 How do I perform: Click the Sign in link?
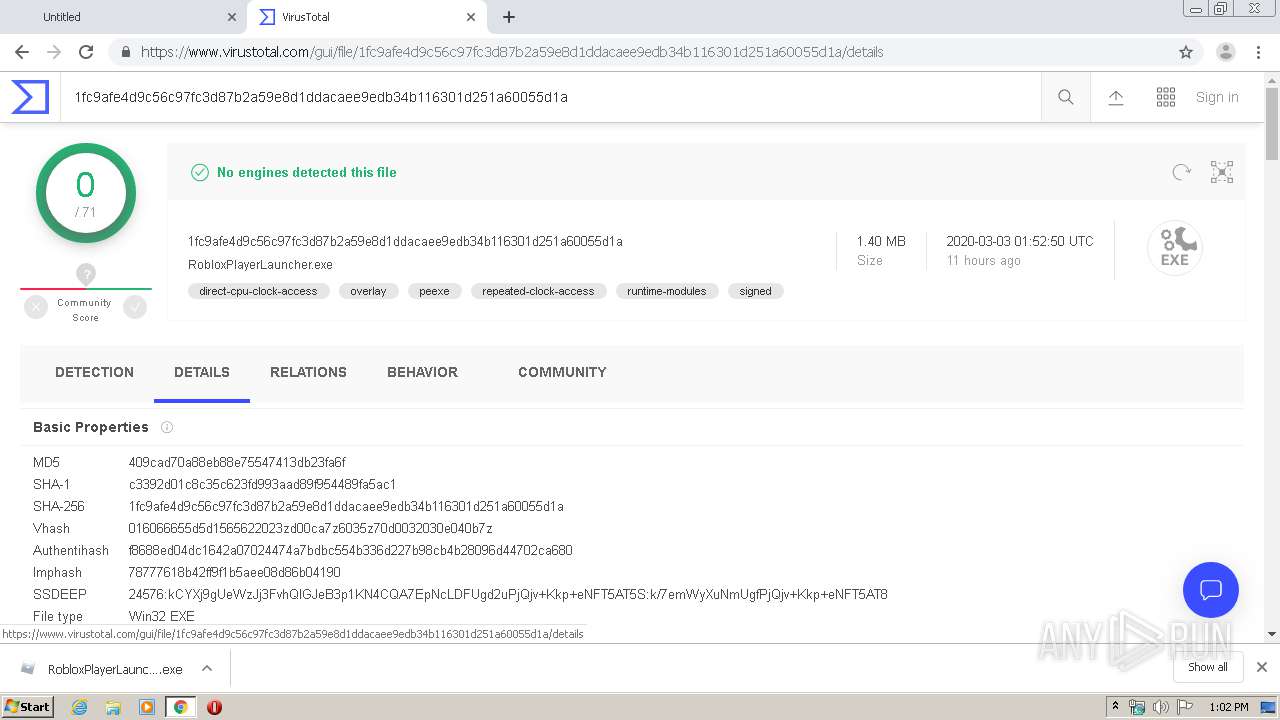tap(1217, 97)
